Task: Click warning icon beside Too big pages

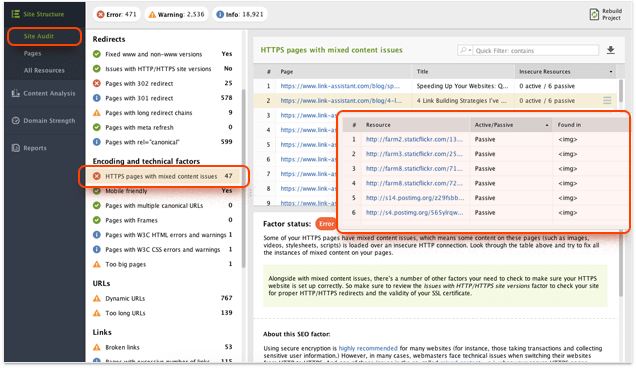Action: 97,264
